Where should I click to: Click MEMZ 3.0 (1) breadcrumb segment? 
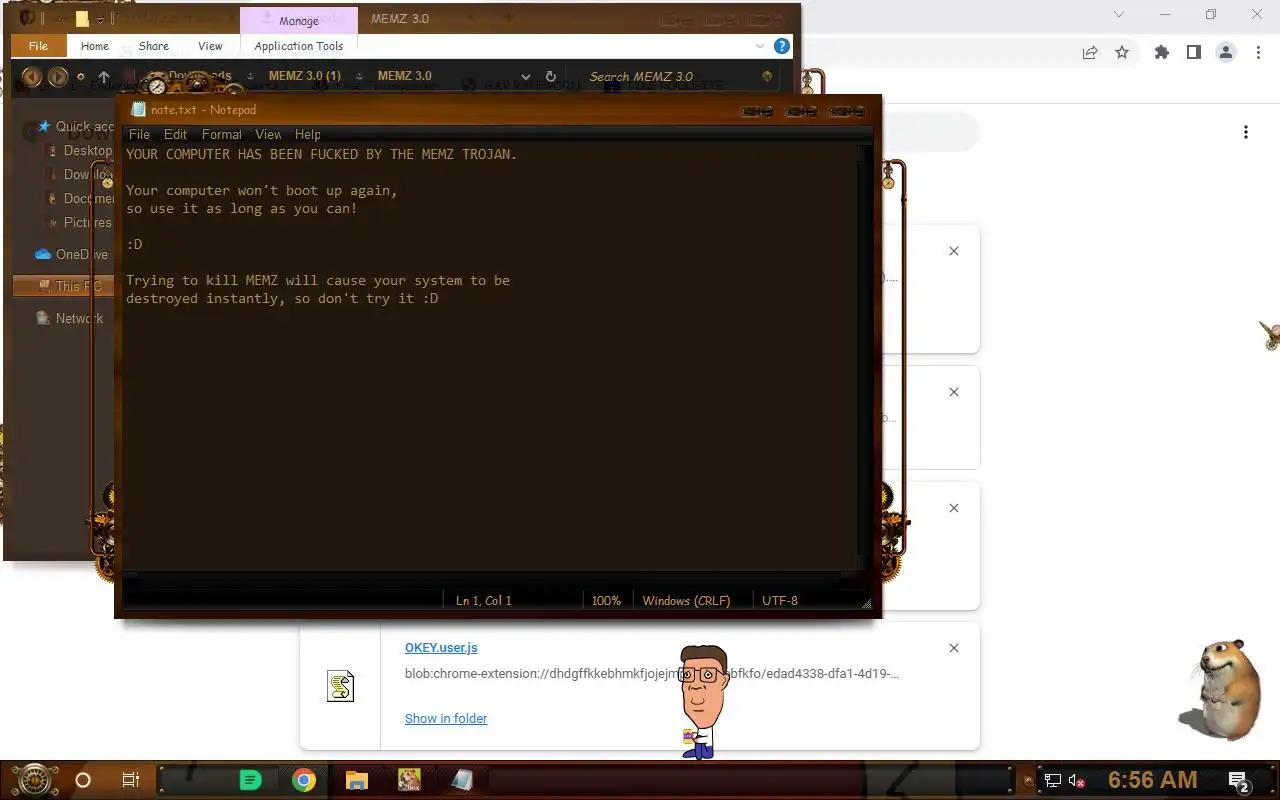click(304, 76)
